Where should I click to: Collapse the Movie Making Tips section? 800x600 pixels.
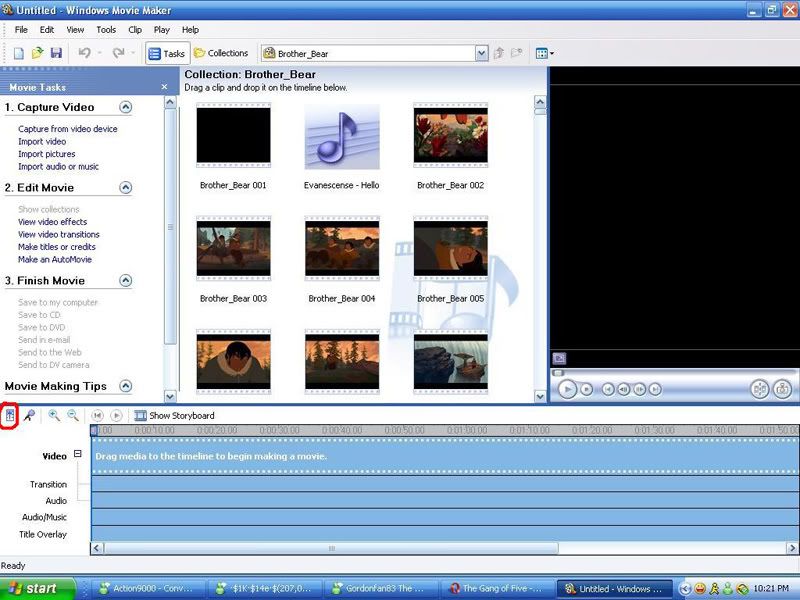[126, 386]
